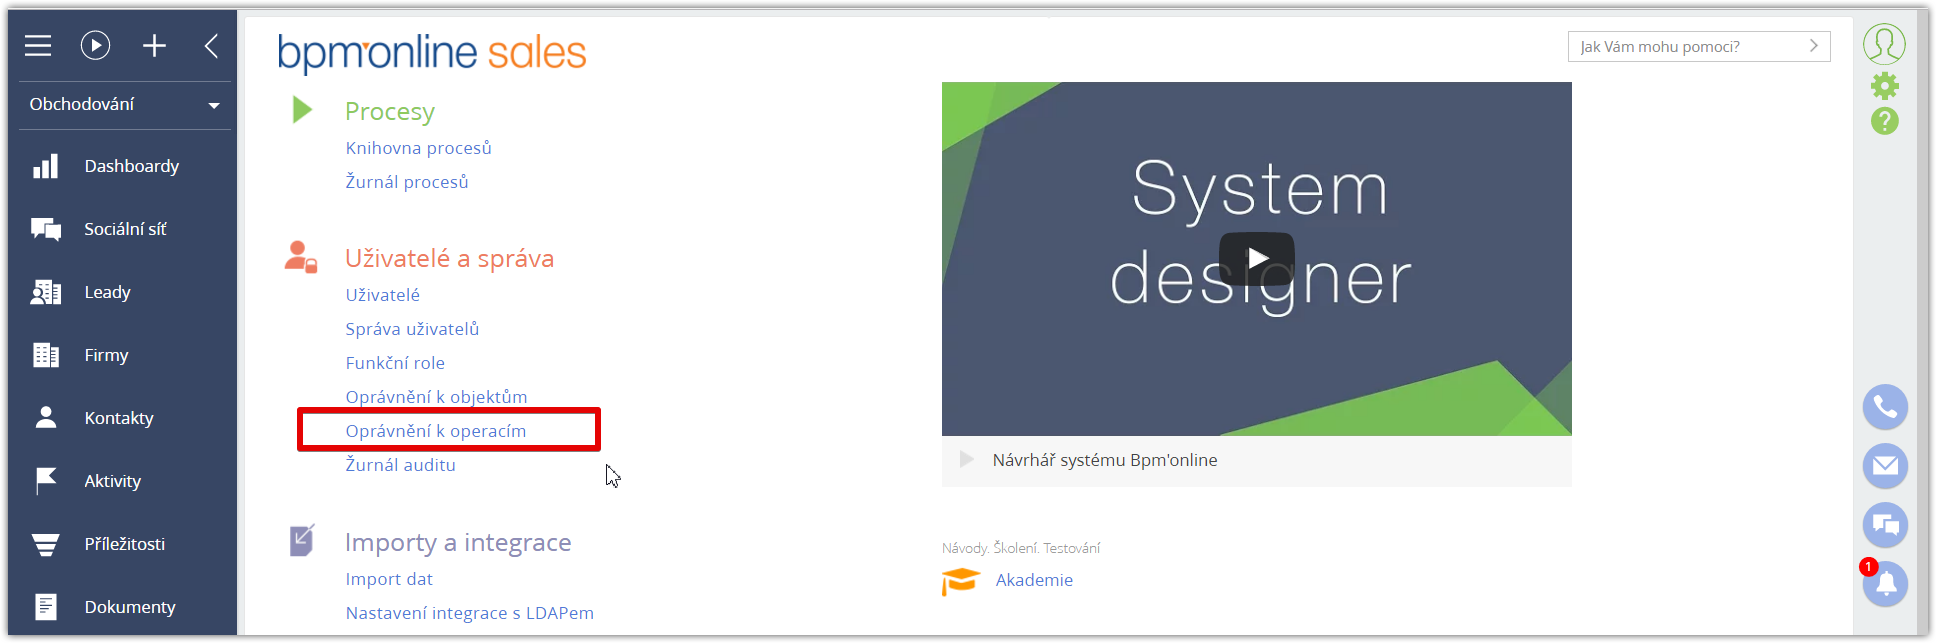The height and width of the screenshot is (643, 1936).
Task: Click the plus quick add icon
Action: point(154,45)
